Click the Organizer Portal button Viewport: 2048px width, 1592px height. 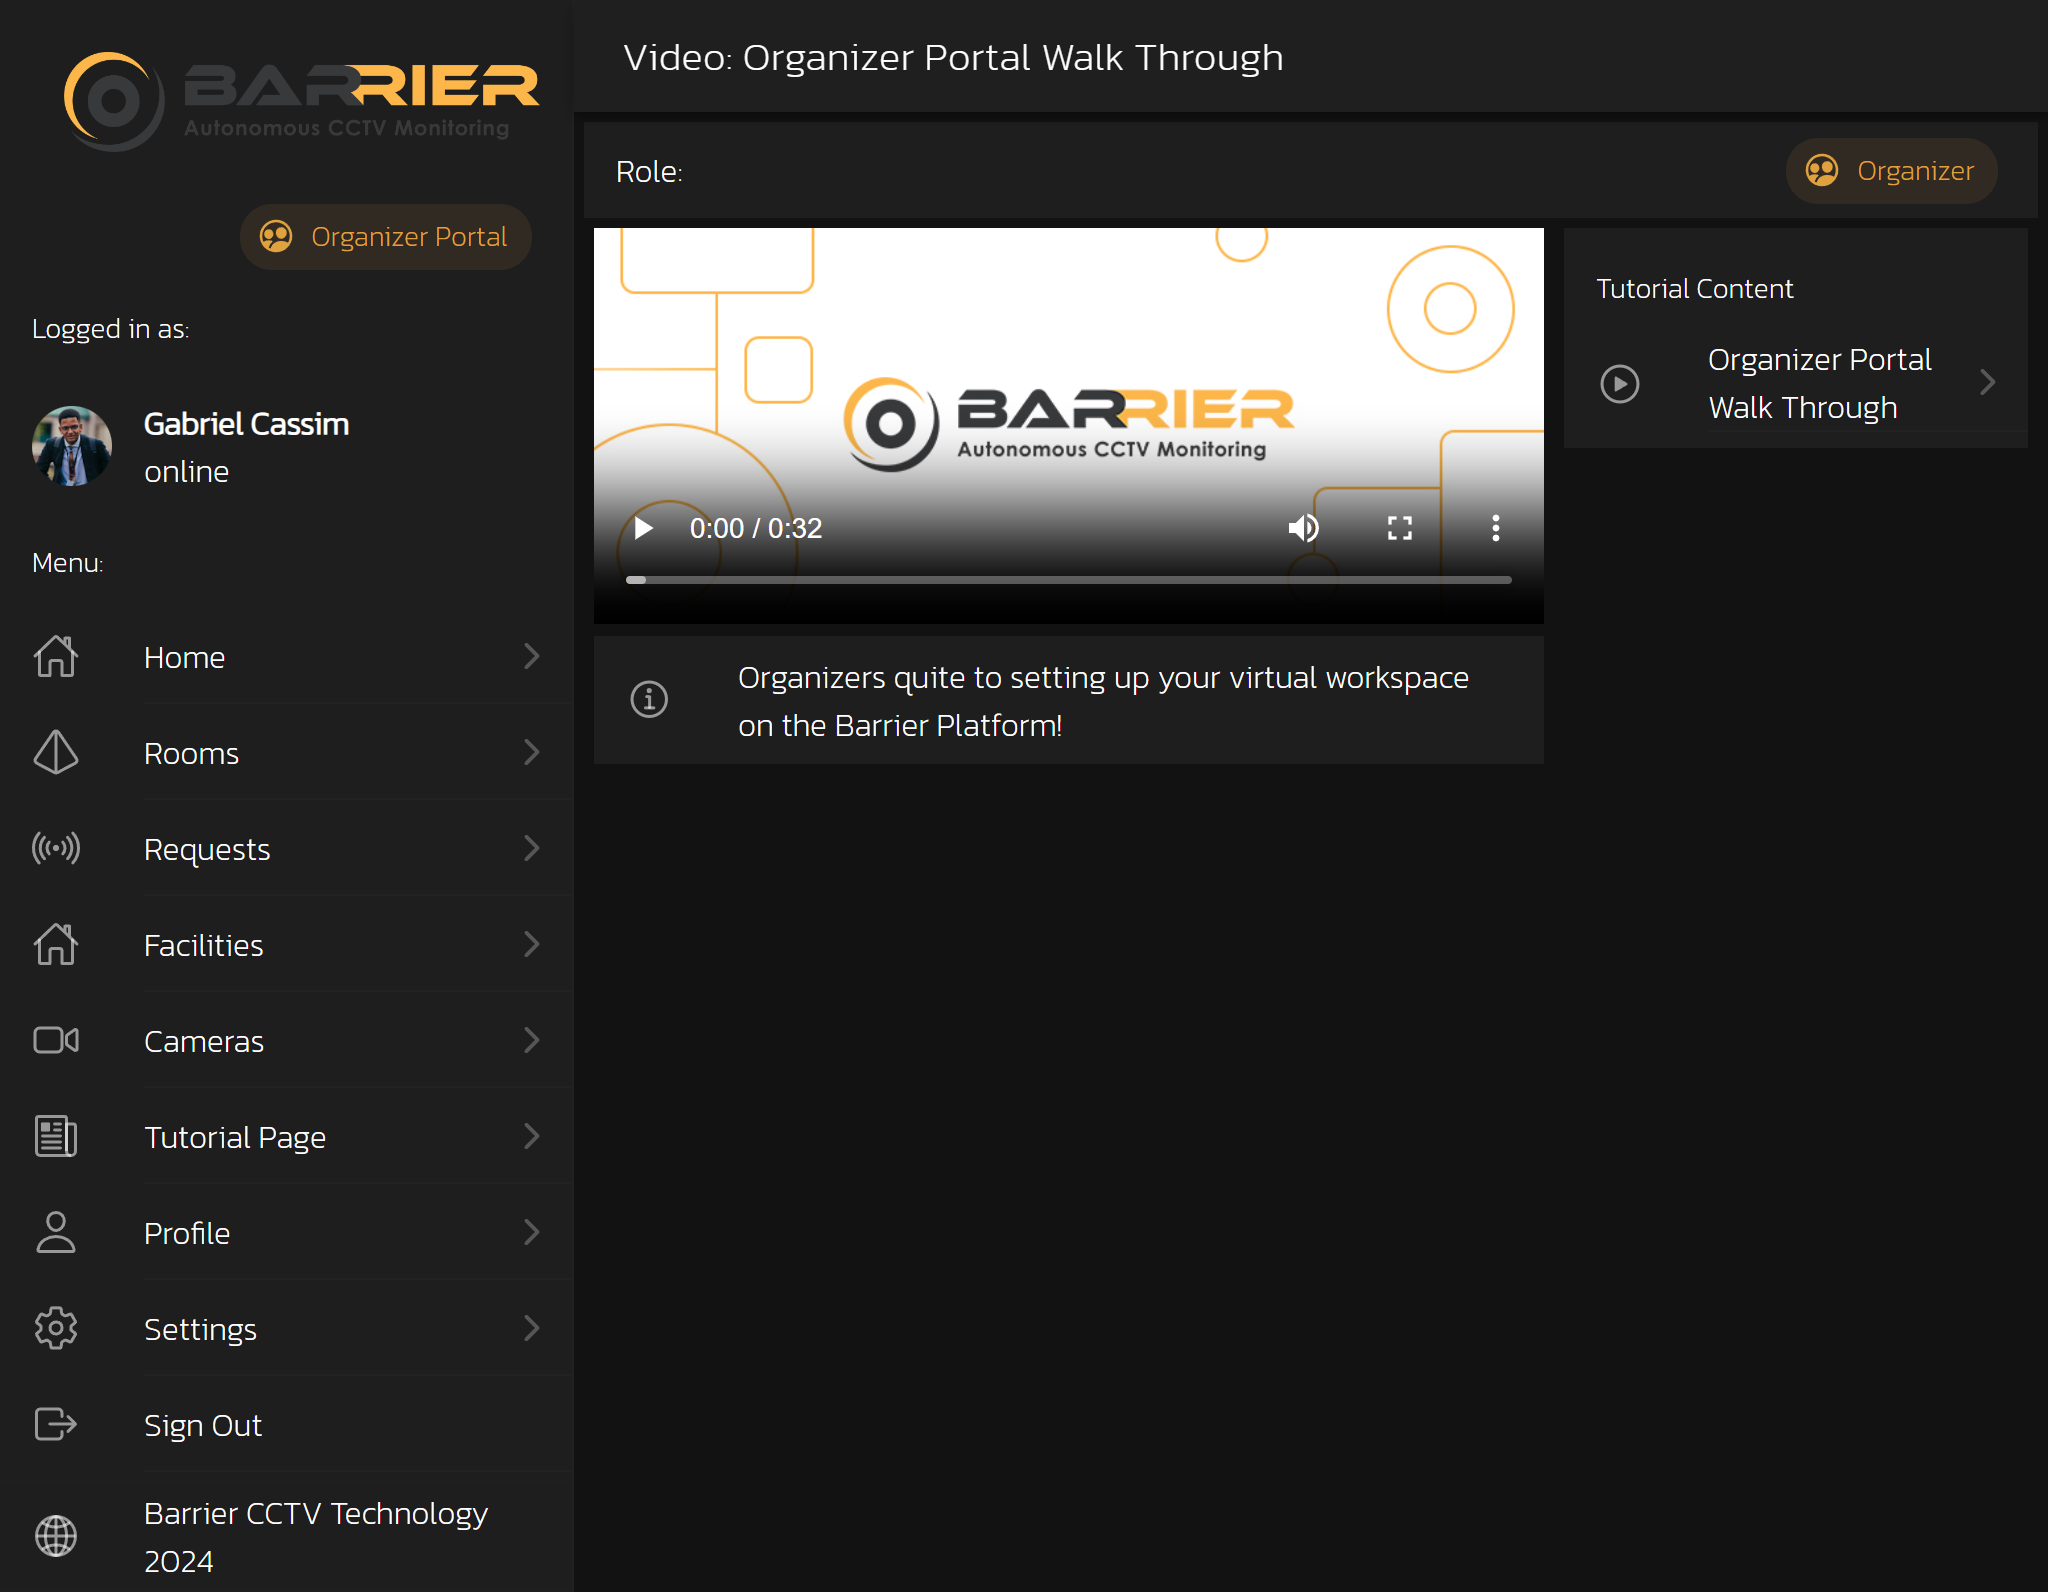[x=385, y=237]
